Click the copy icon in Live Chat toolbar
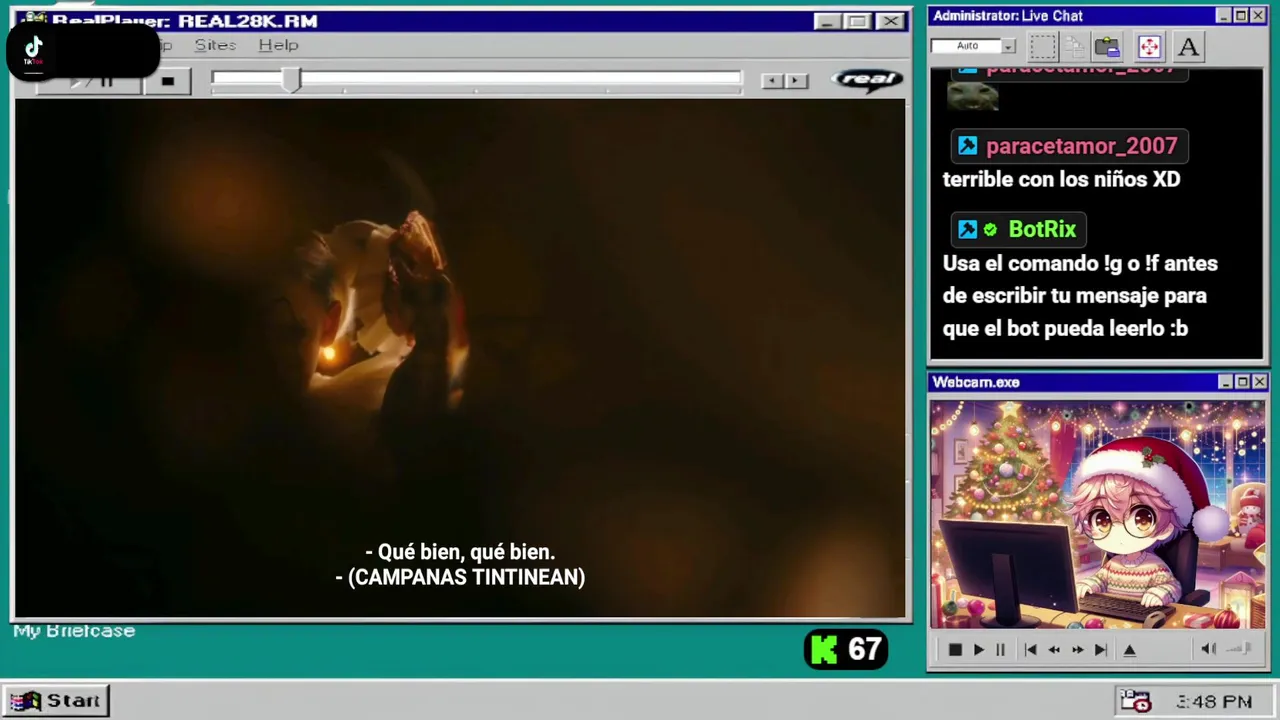Viewport: 1280px width, 720px height. pos(1075,46)
